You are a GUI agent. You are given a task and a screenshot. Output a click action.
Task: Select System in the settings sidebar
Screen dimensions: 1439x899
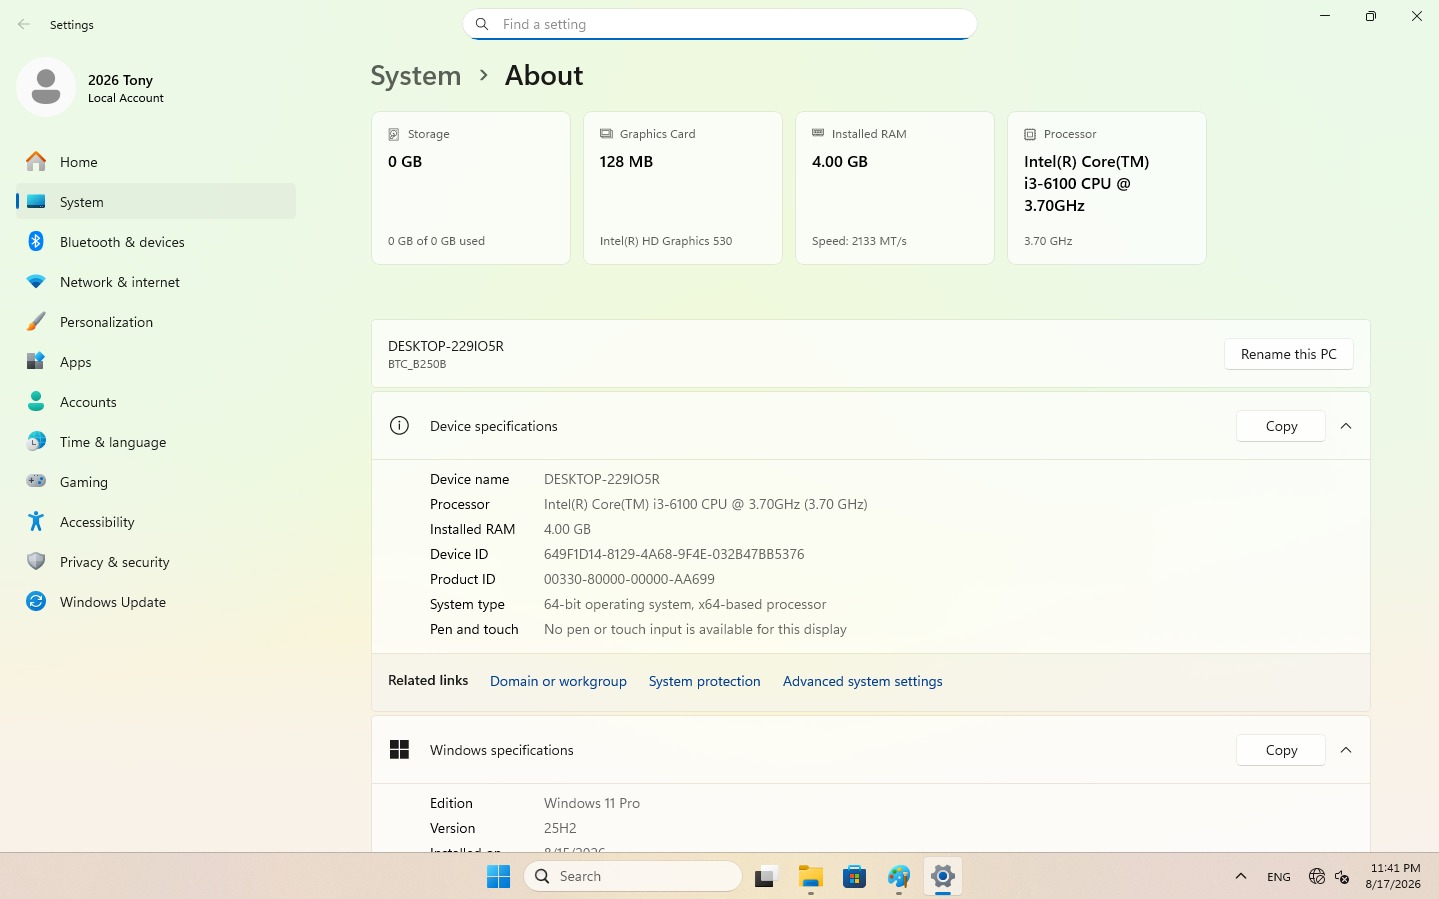pyautogui.click(x=156, y=201)
